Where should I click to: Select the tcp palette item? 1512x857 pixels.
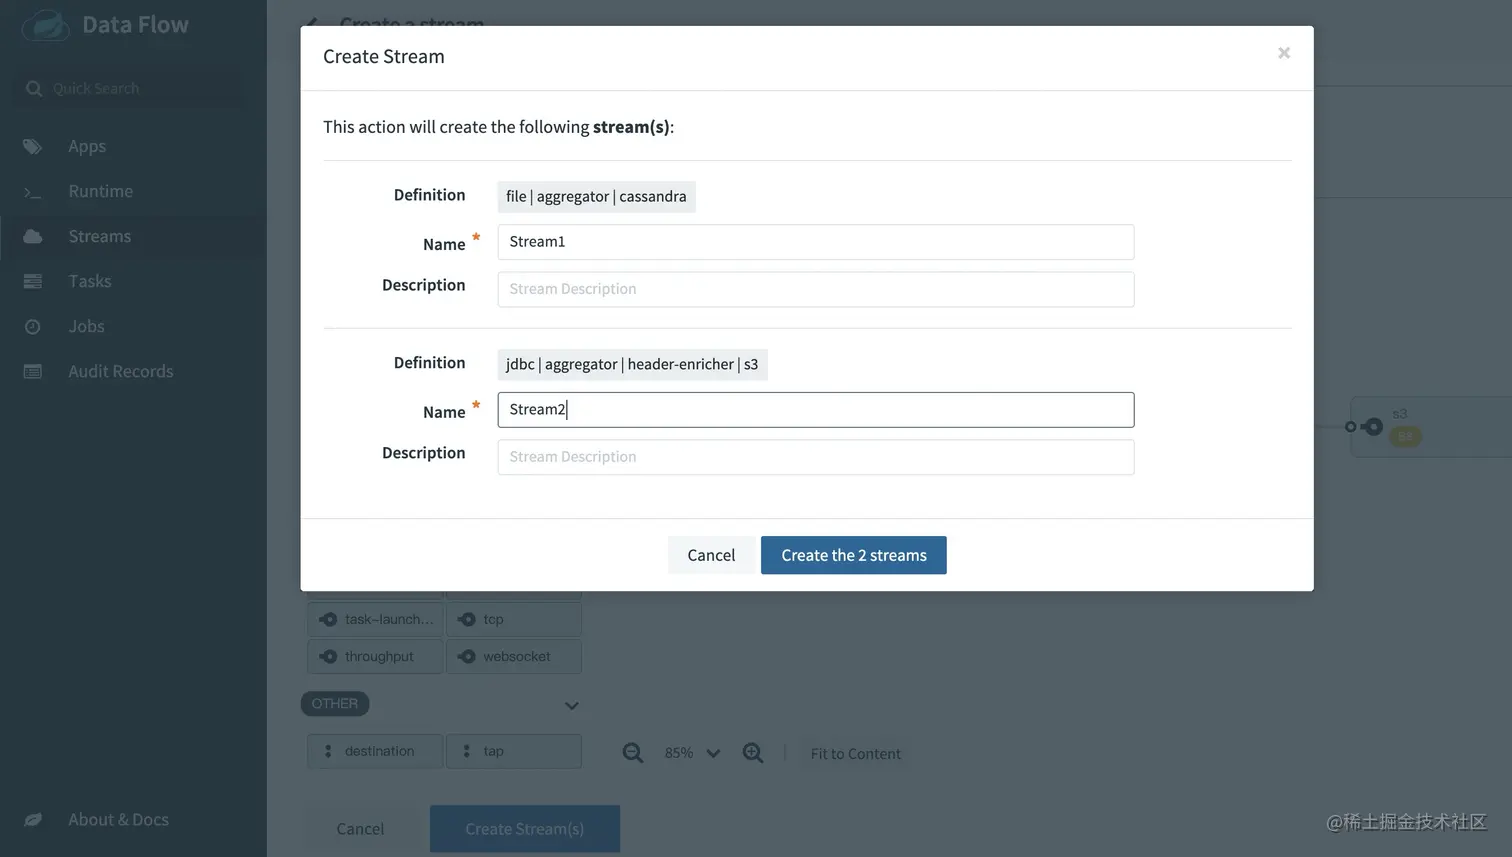pyautogui.click(x=514, y=619)
